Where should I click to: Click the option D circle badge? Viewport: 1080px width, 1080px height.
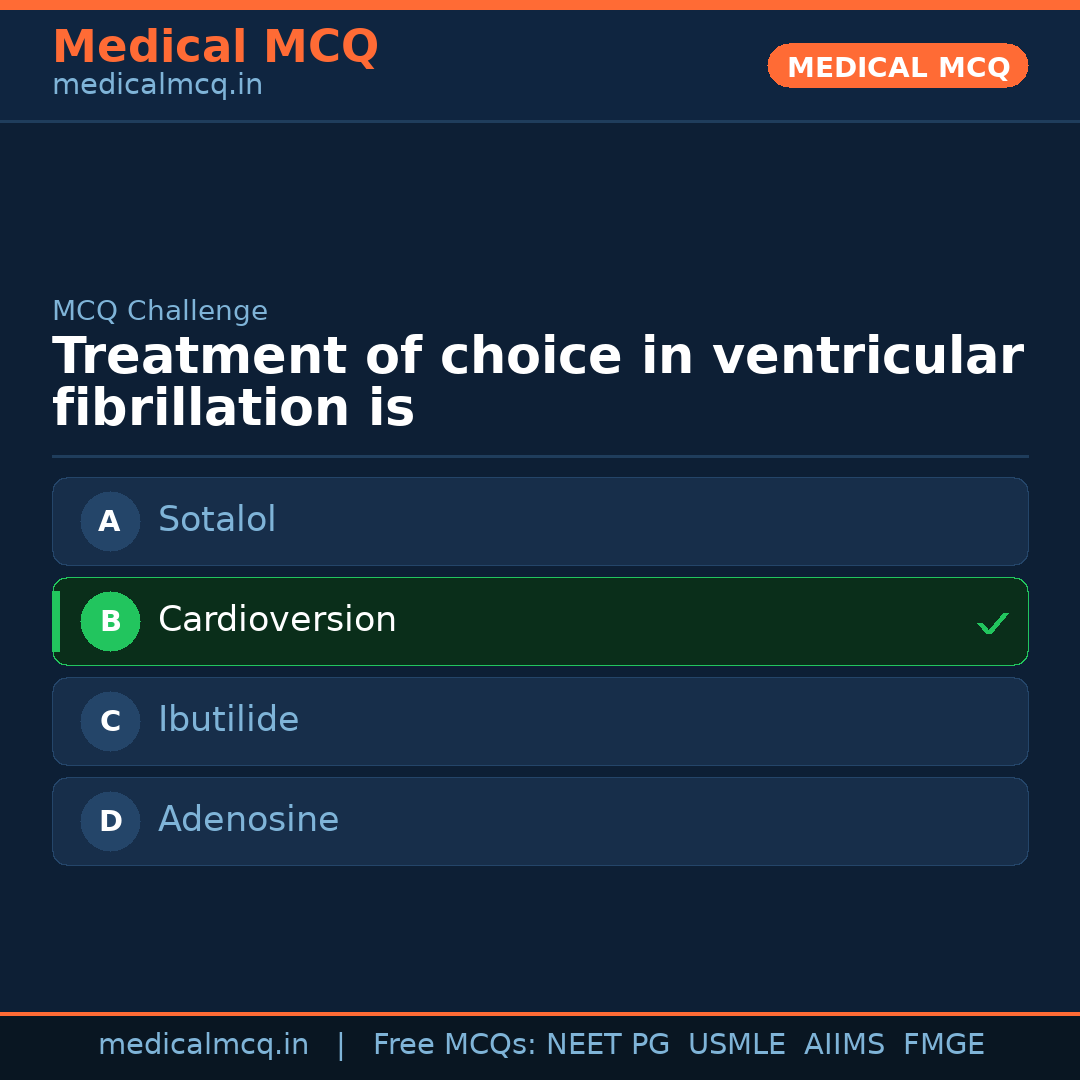coord(110,821)
